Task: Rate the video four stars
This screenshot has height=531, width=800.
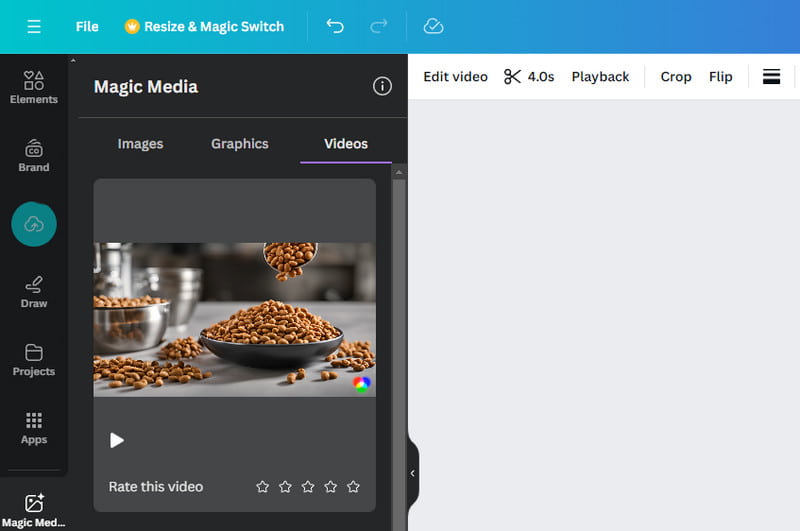Action: (x=331, y=487)
